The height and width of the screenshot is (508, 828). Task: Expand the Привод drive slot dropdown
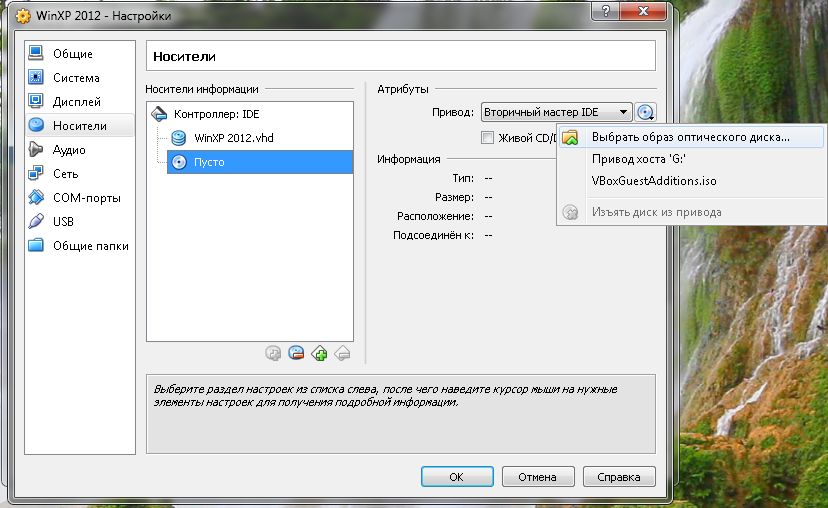(x=556, y=113)
